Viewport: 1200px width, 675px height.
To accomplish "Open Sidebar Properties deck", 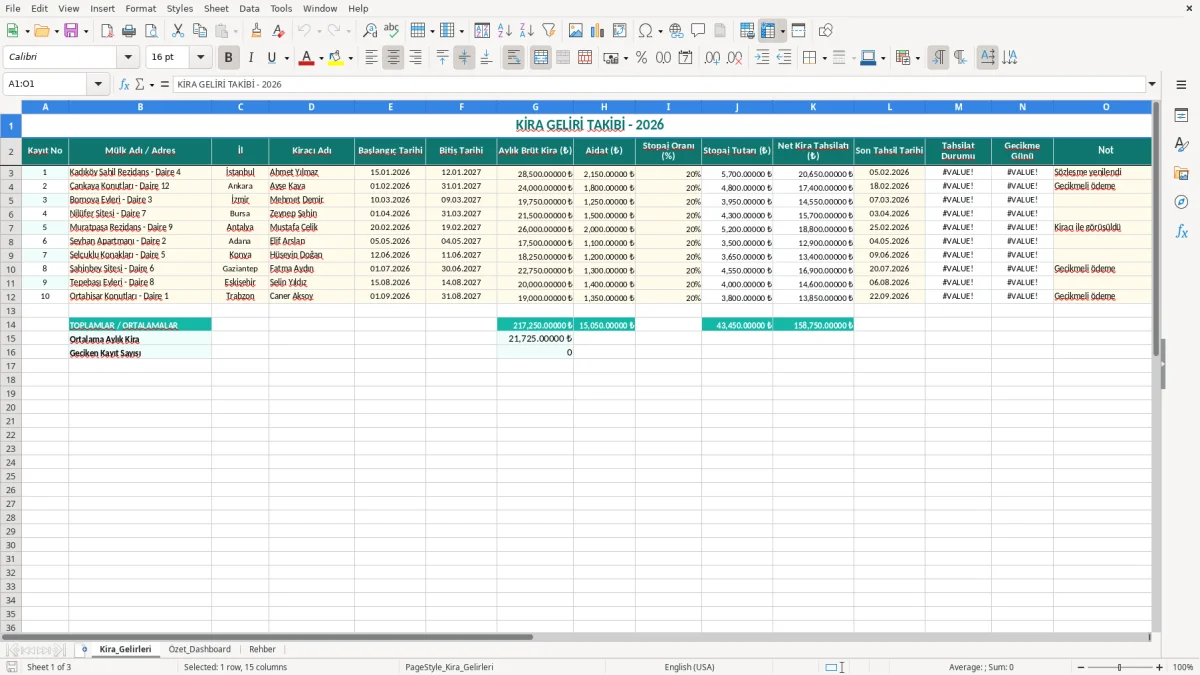I will (1181, 115).
